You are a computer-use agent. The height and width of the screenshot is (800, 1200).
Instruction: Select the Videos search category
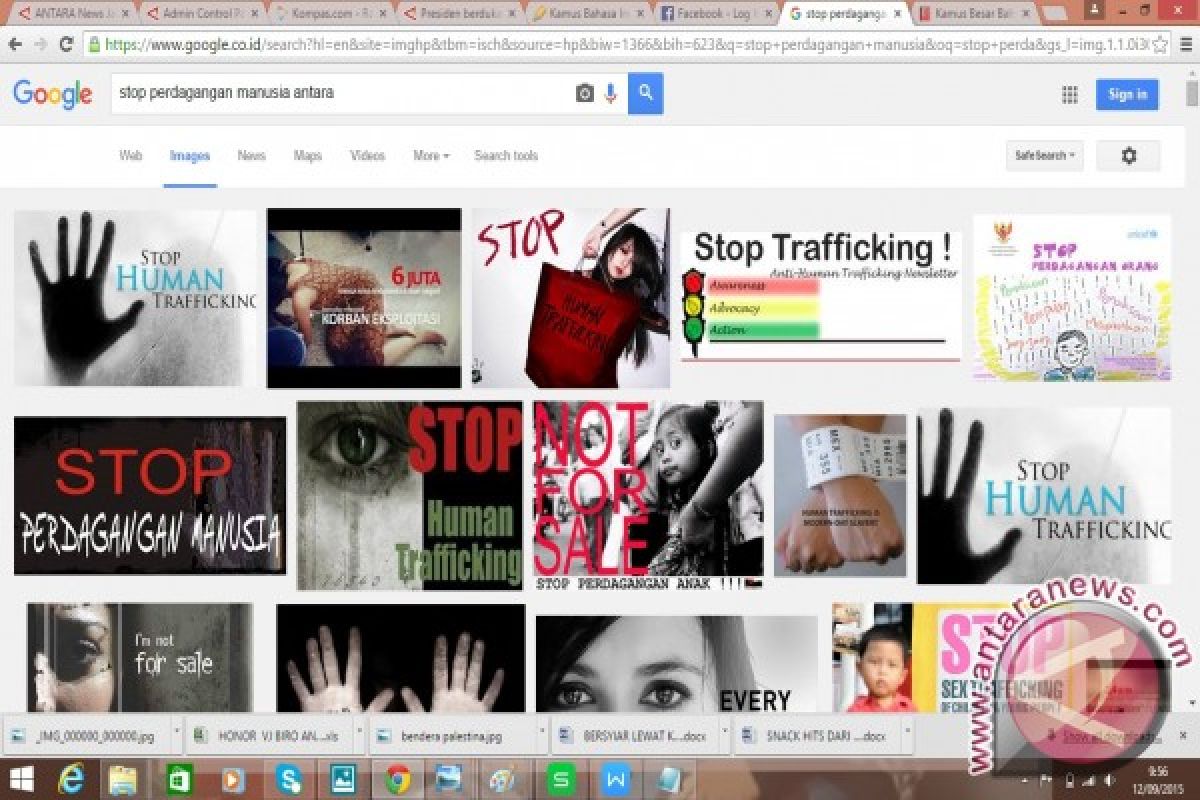click(x=367, y=156)
